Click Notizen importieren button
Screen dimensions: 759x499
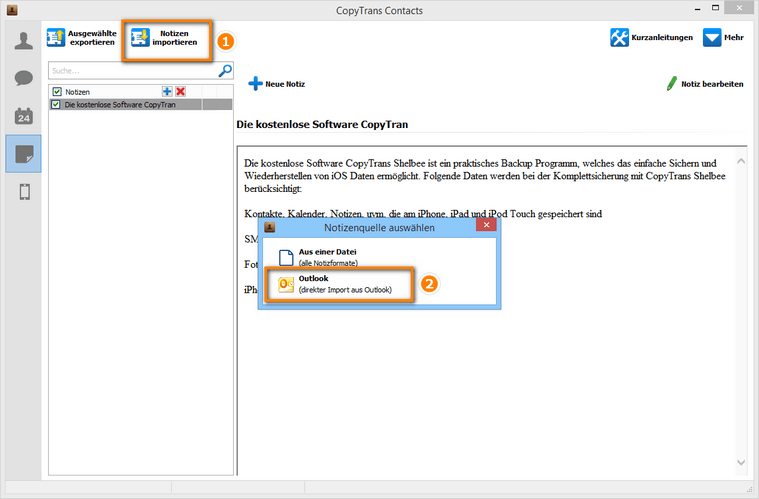tap(165, 38)
